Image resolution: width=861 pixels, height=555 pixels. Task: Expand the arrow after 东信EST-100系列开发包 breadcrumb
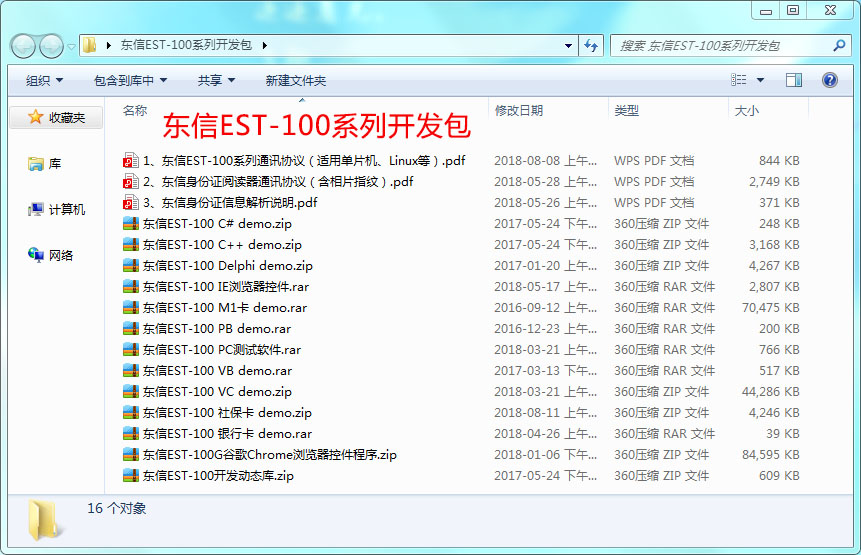pos(265,46)
